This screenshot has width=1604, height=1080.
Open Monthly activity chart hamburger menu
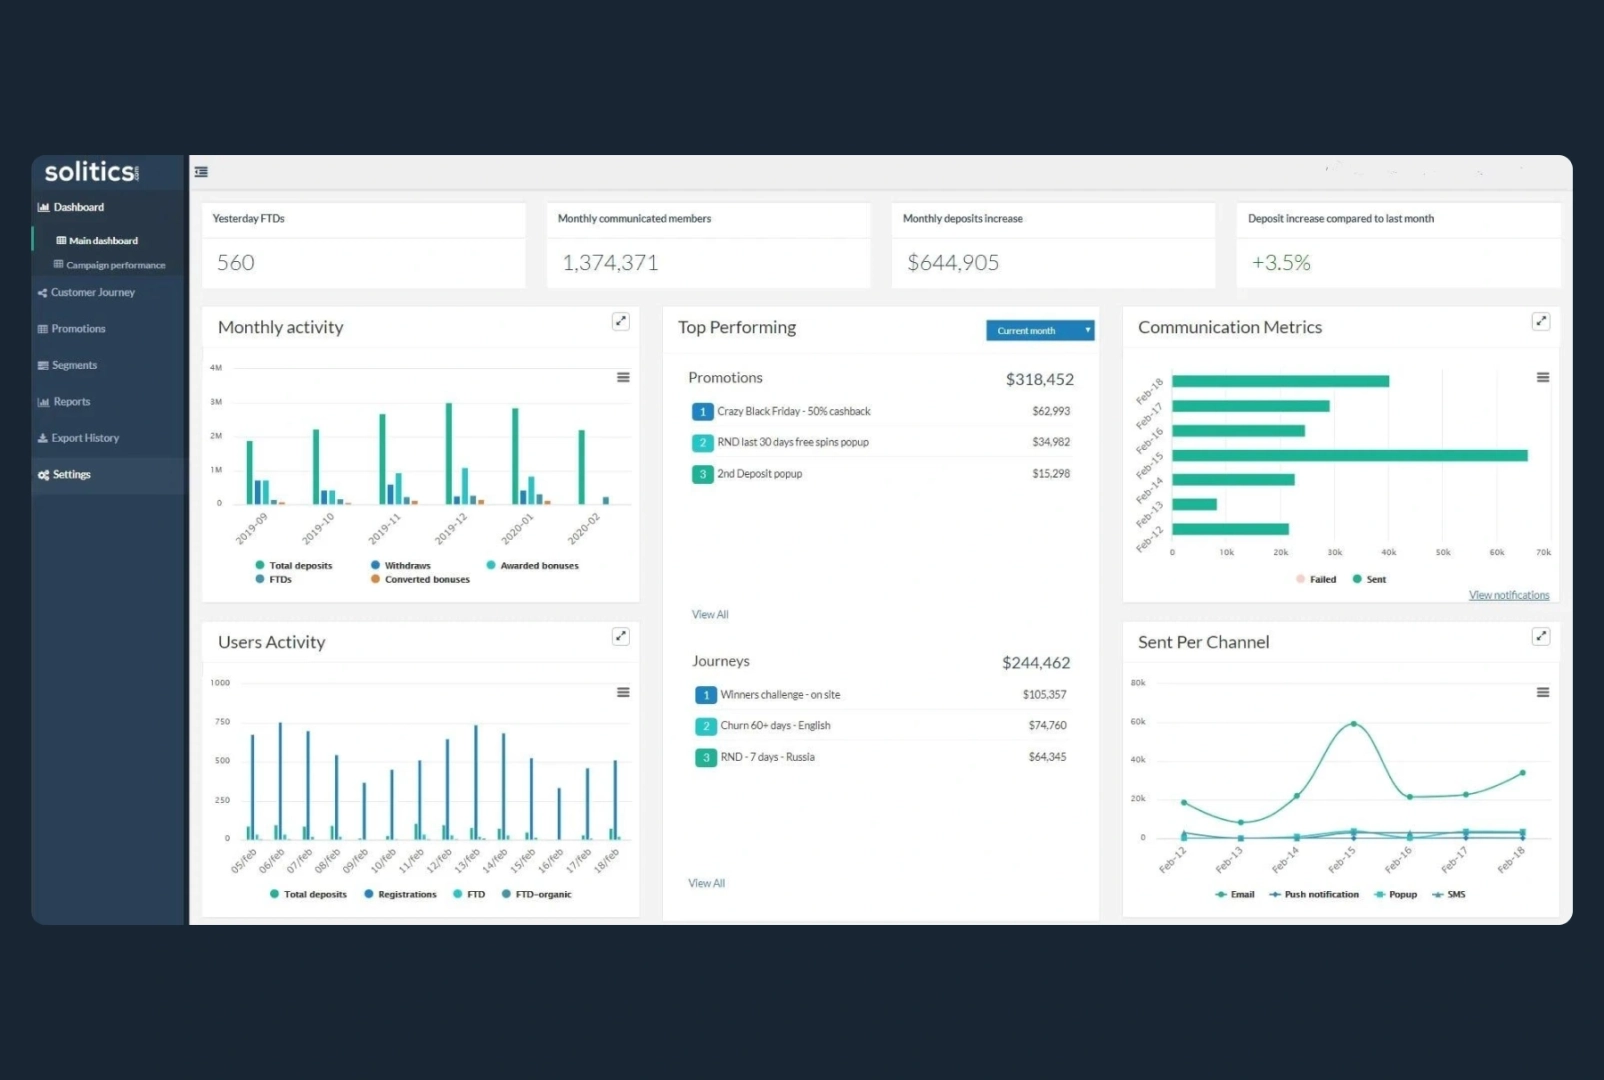[x=623, y=377]
